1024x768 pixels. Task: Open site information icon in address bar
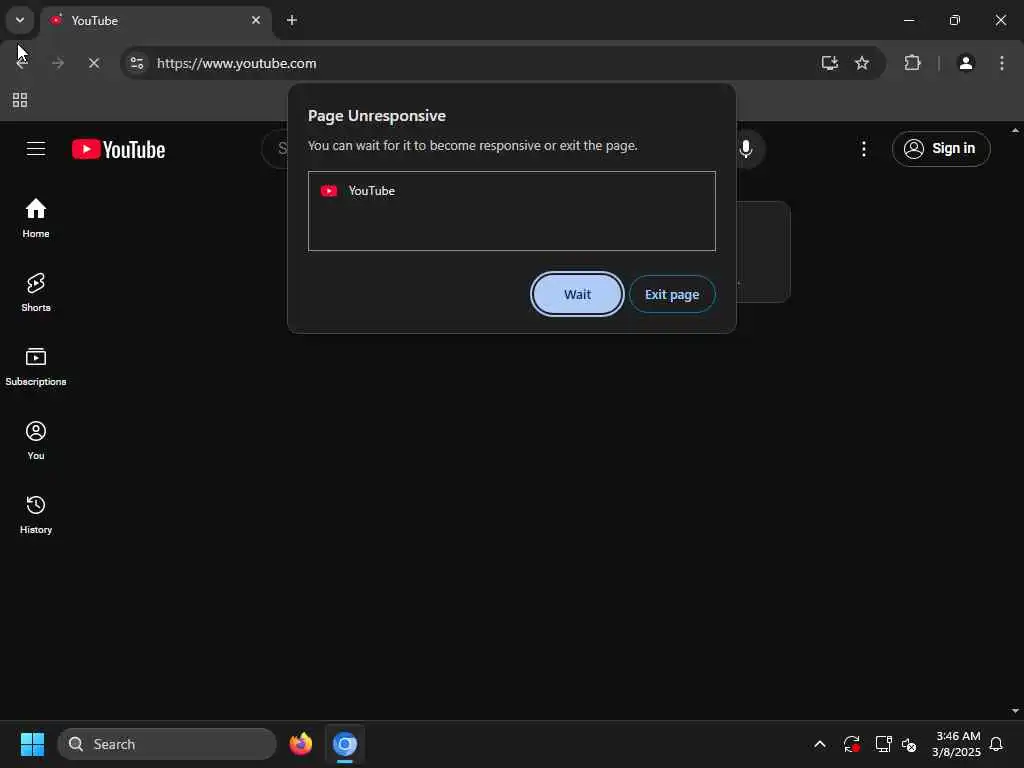pyautogui.click(x=137, y=63)
